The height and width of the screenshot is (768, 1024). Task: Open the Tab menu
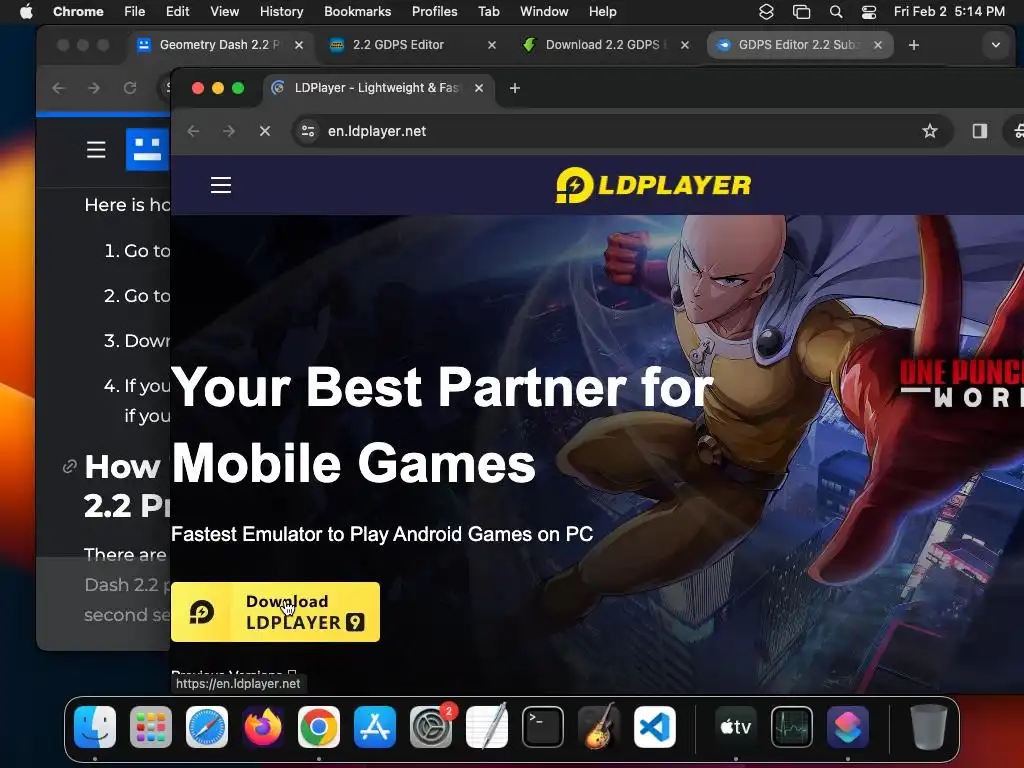[x=488, y=12]
